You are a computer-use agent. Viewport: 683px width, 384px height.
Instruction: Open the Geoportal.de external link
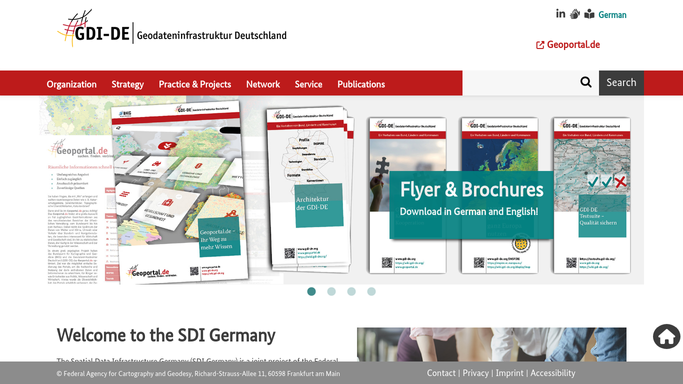tap(568, 44)
